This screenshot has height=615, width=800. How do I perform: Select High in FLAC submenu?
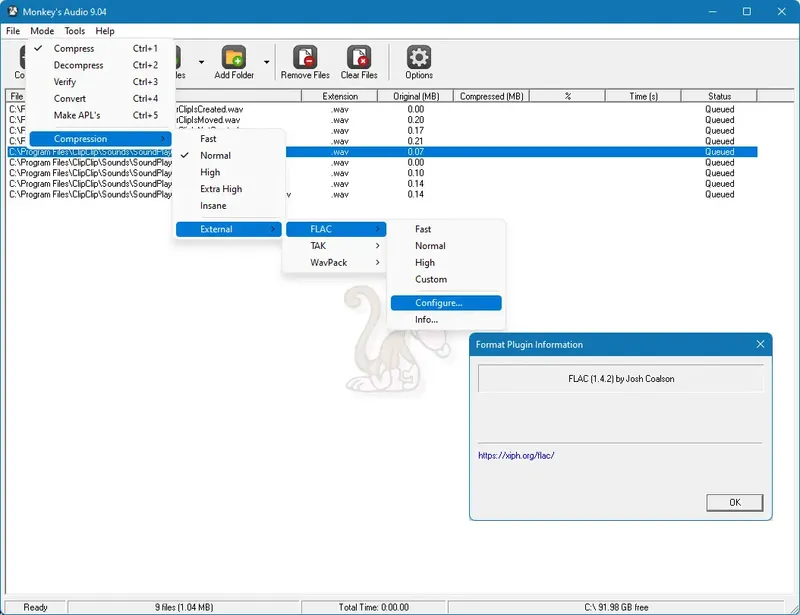point(446,263)
